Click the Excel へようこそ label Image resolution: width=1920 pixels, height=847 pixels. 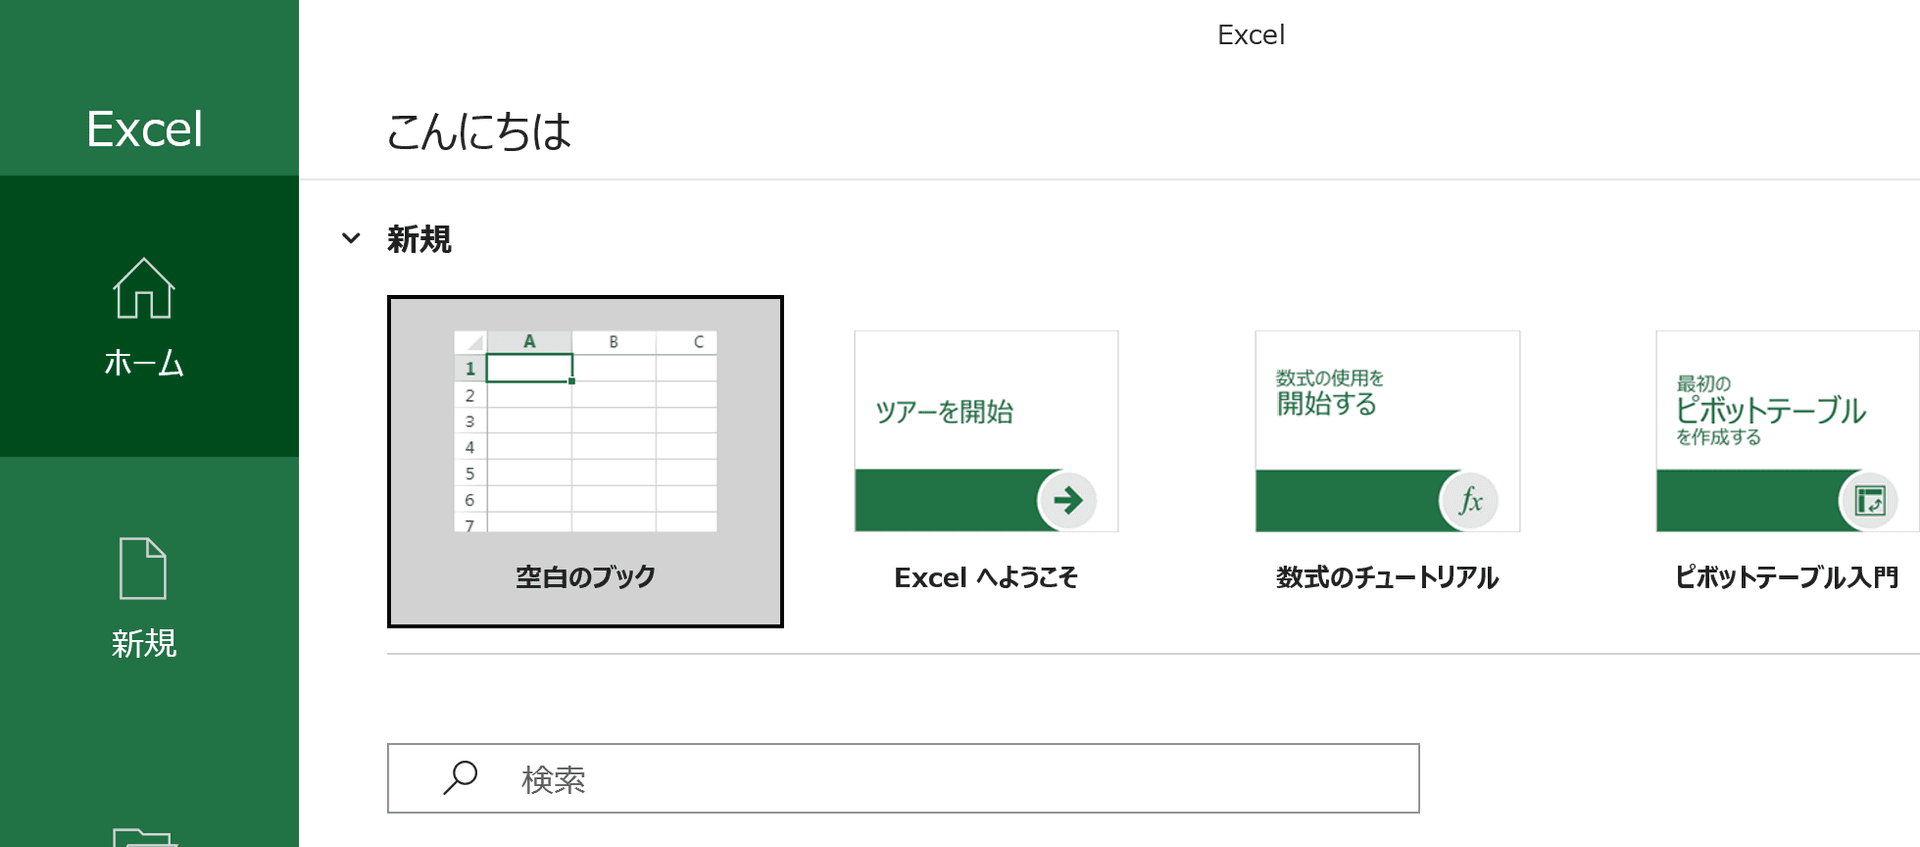[x=986, y=577]
